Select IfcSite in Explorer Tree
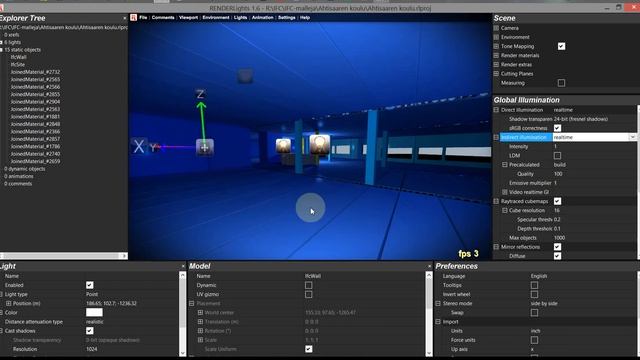The image size is (640, 360). click(18, 64)
